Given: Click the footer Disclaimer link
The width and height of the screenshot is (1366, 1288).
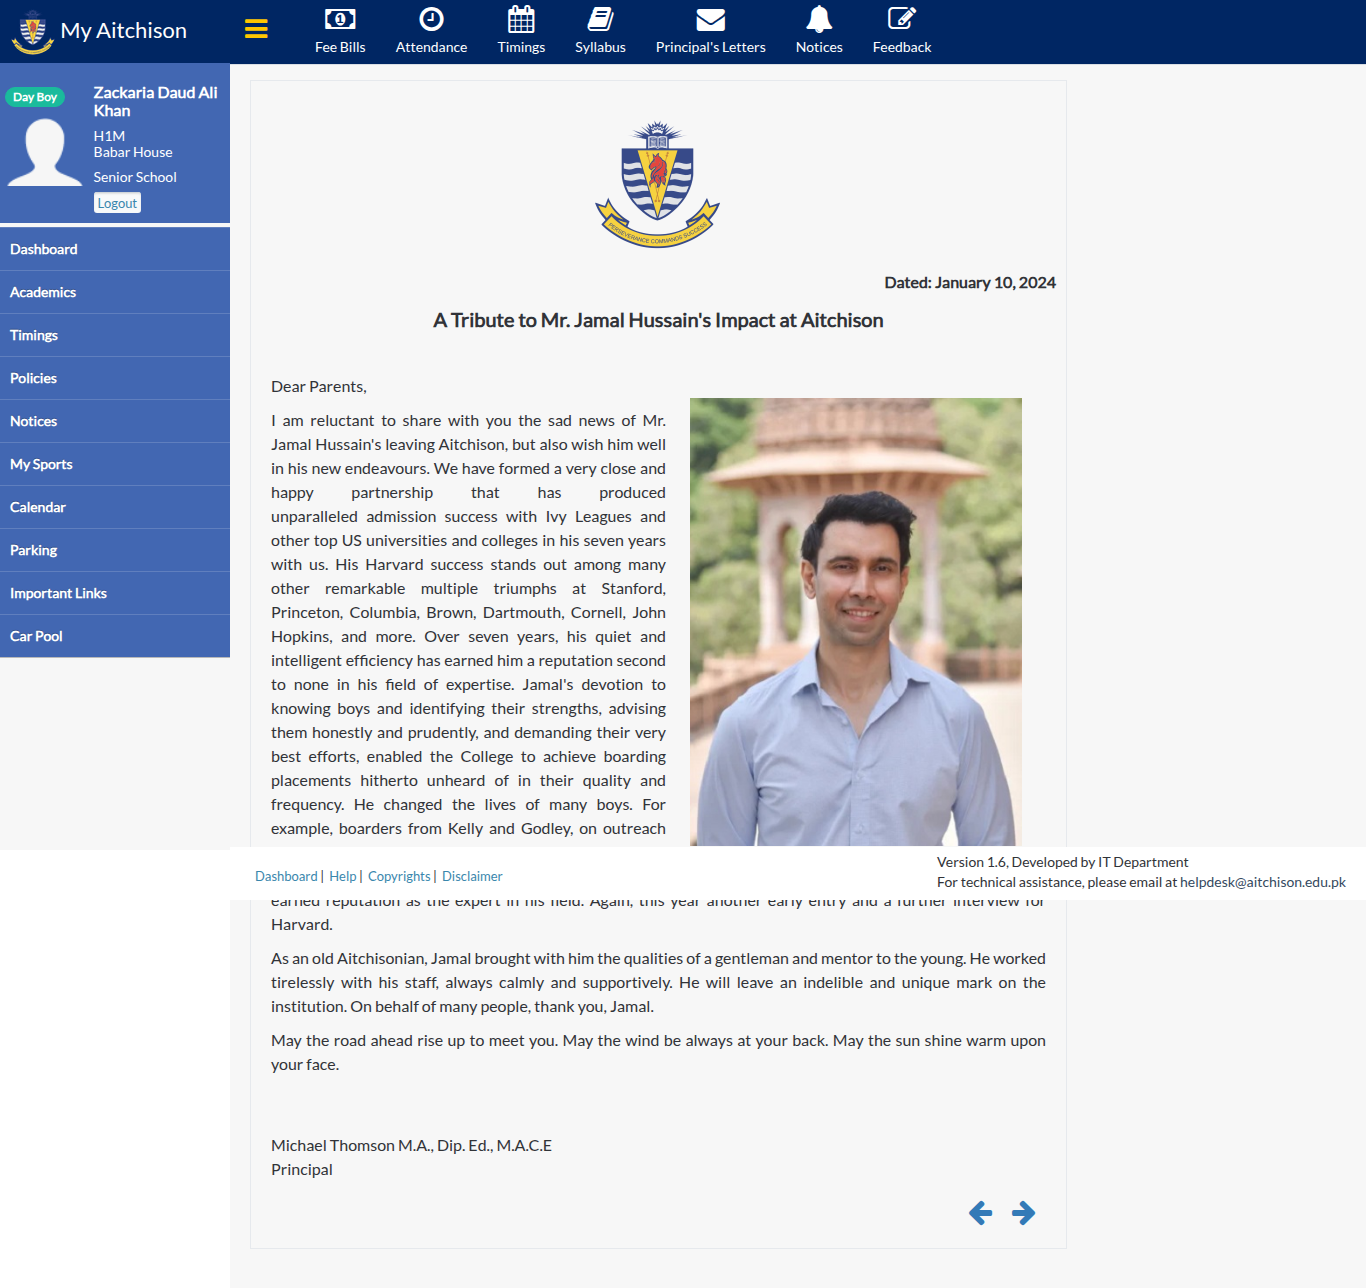Looking at the screenshot, I should click(x=472, y=876).
